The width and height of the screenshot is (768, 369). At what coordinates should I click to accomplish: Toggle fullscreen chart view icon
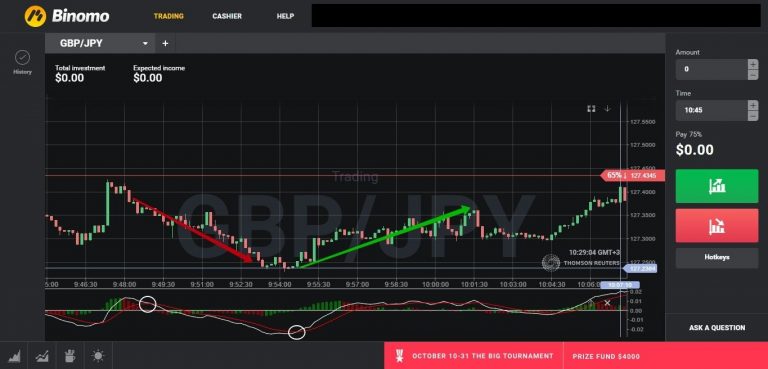(x=591, y=109)
